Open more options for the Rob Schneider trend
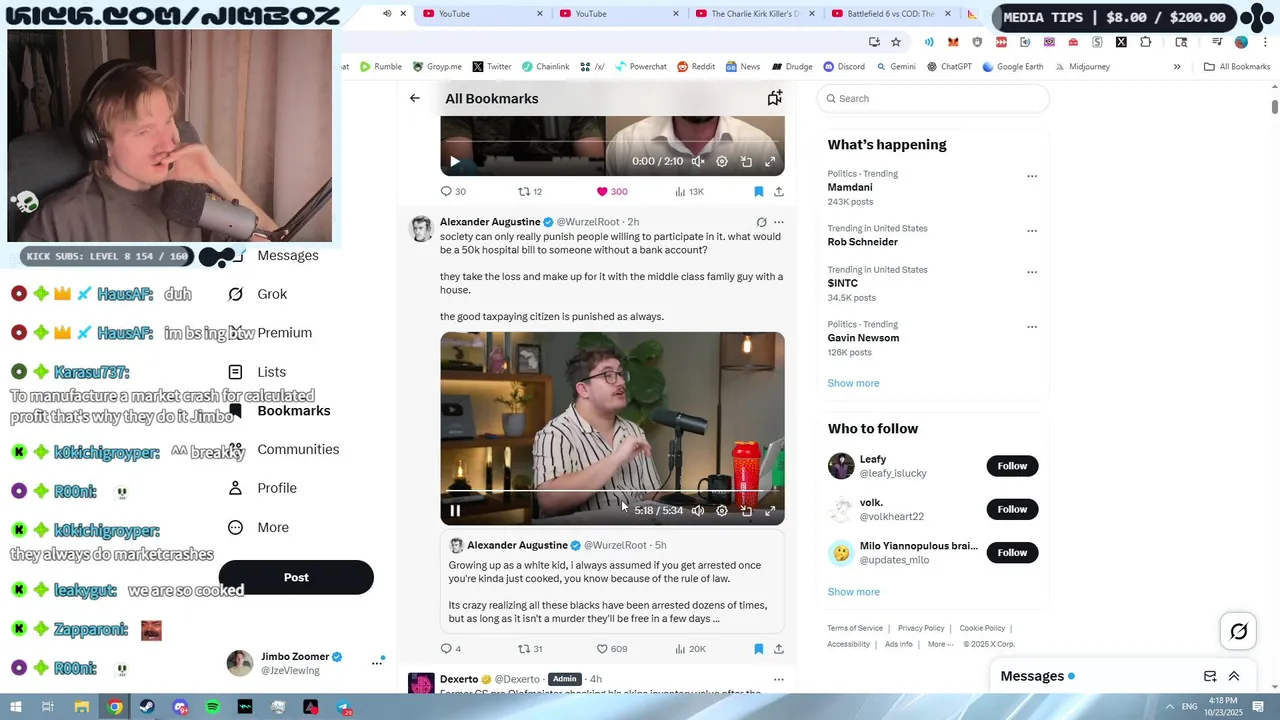This screenshot has width=1280, height=720. pos(1032,231)
